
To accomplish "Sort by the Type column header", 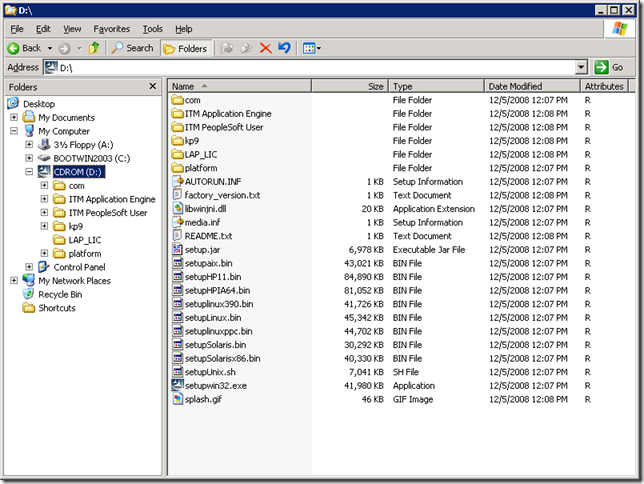I will pos(436,86).
